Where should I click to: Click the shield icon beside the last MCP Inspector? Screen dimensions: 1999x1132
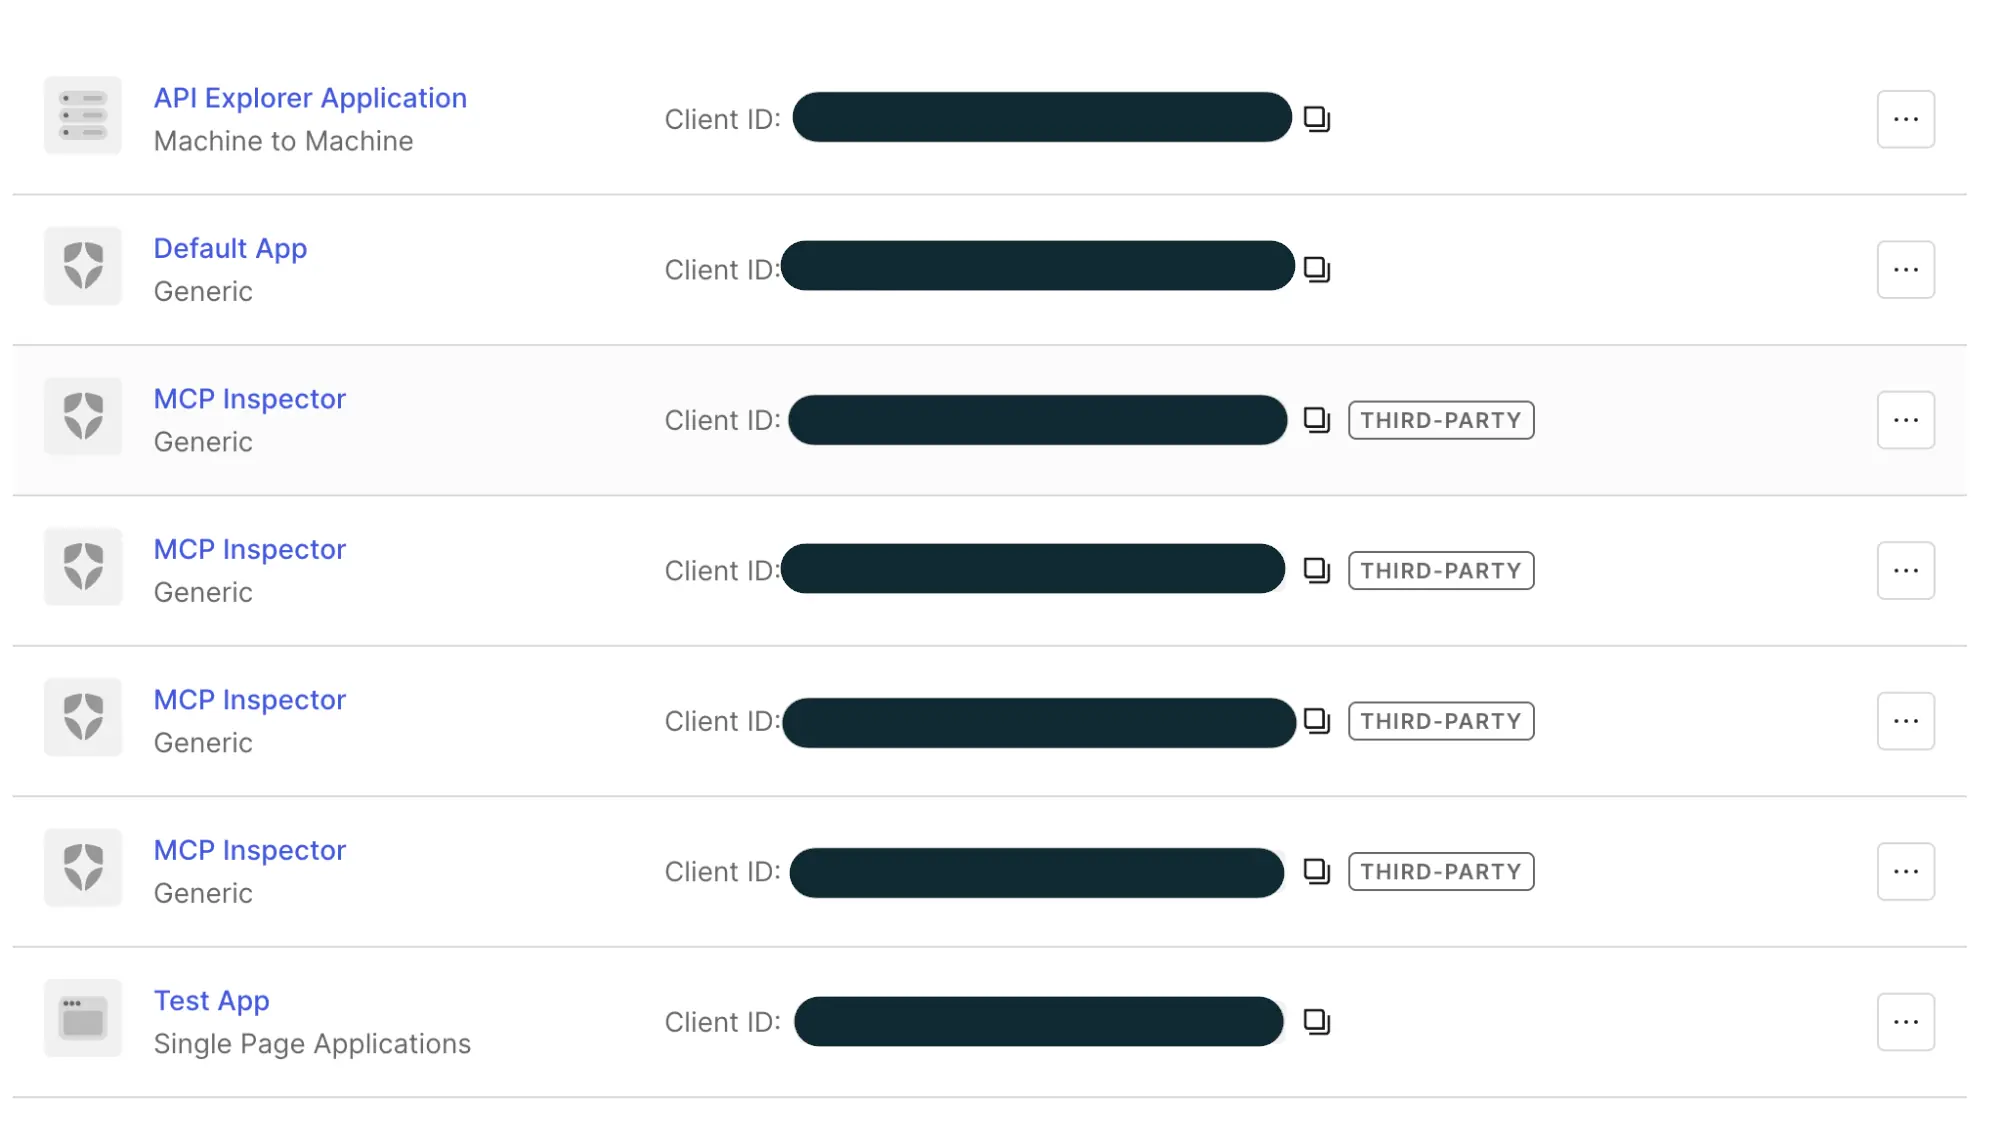[x=82, y=868]
